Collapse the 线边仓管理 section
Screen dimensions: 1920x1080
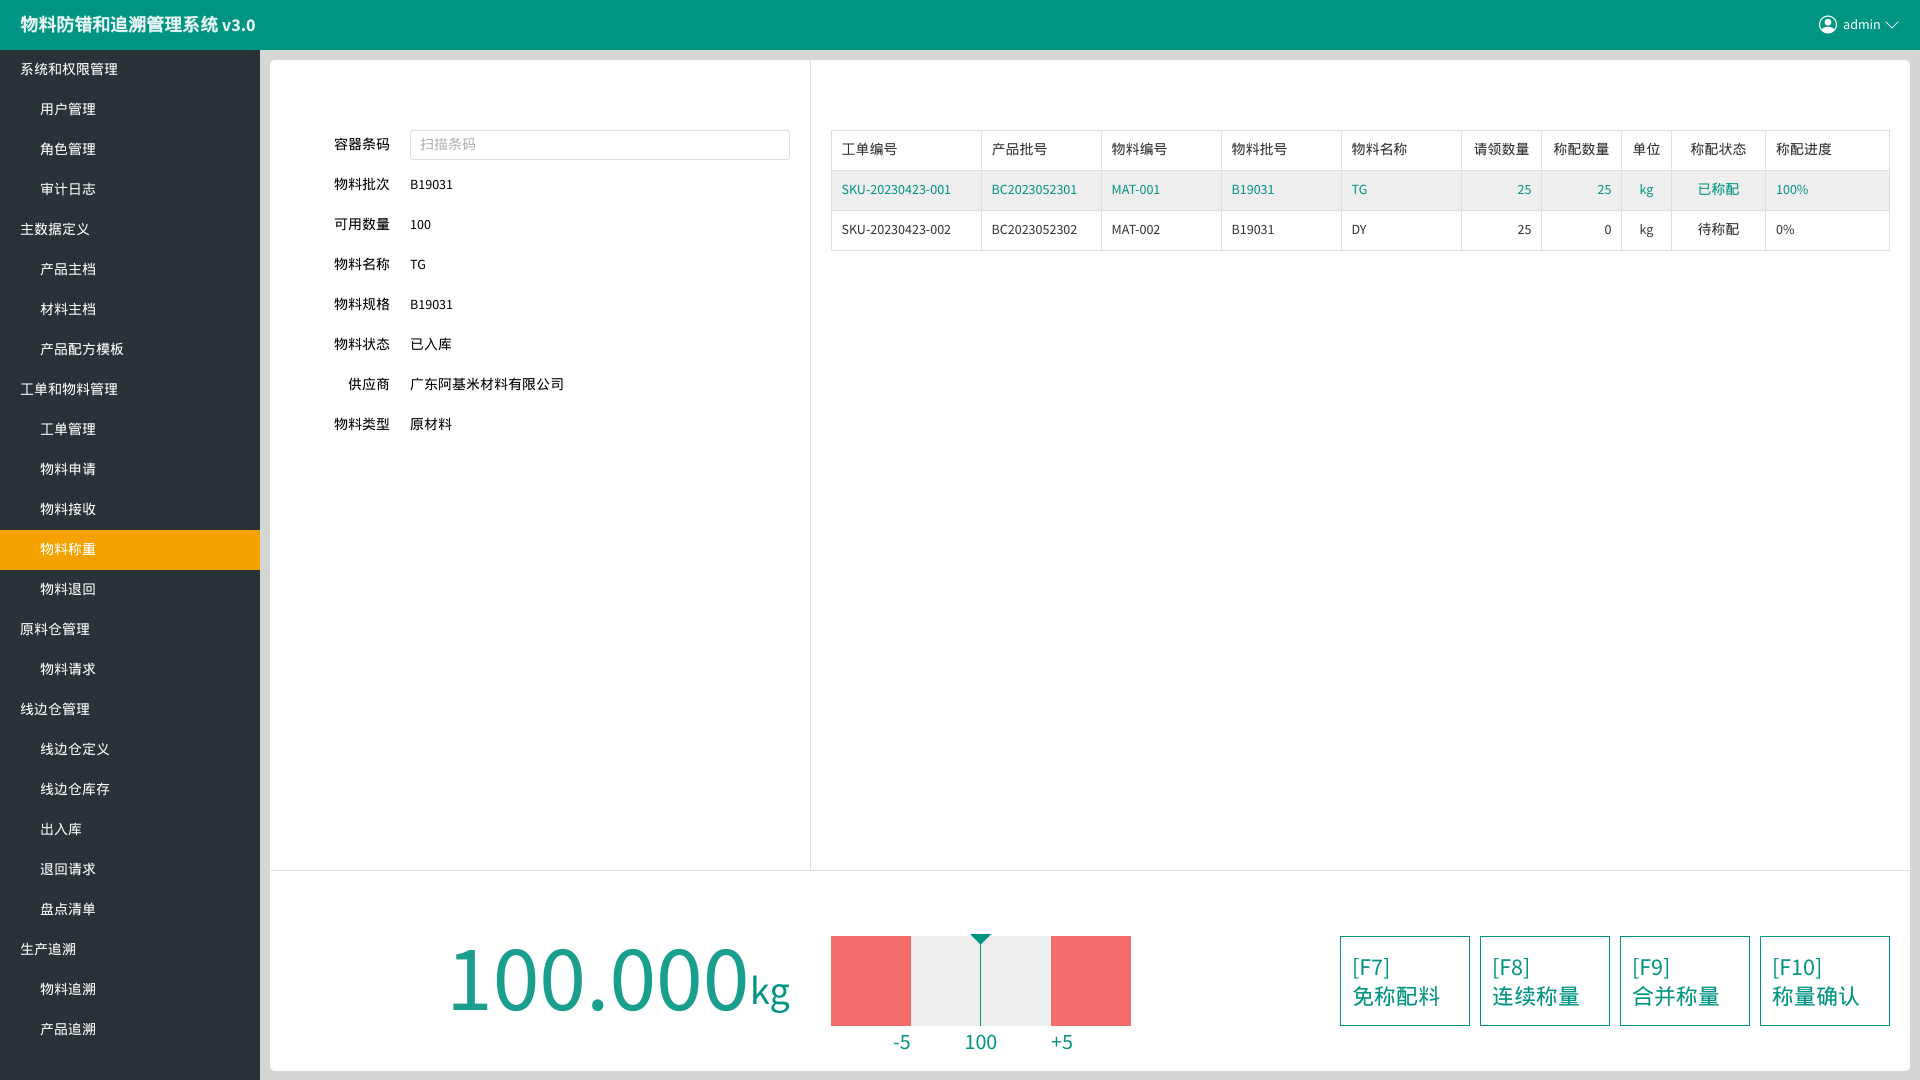[x=130, y=710]
